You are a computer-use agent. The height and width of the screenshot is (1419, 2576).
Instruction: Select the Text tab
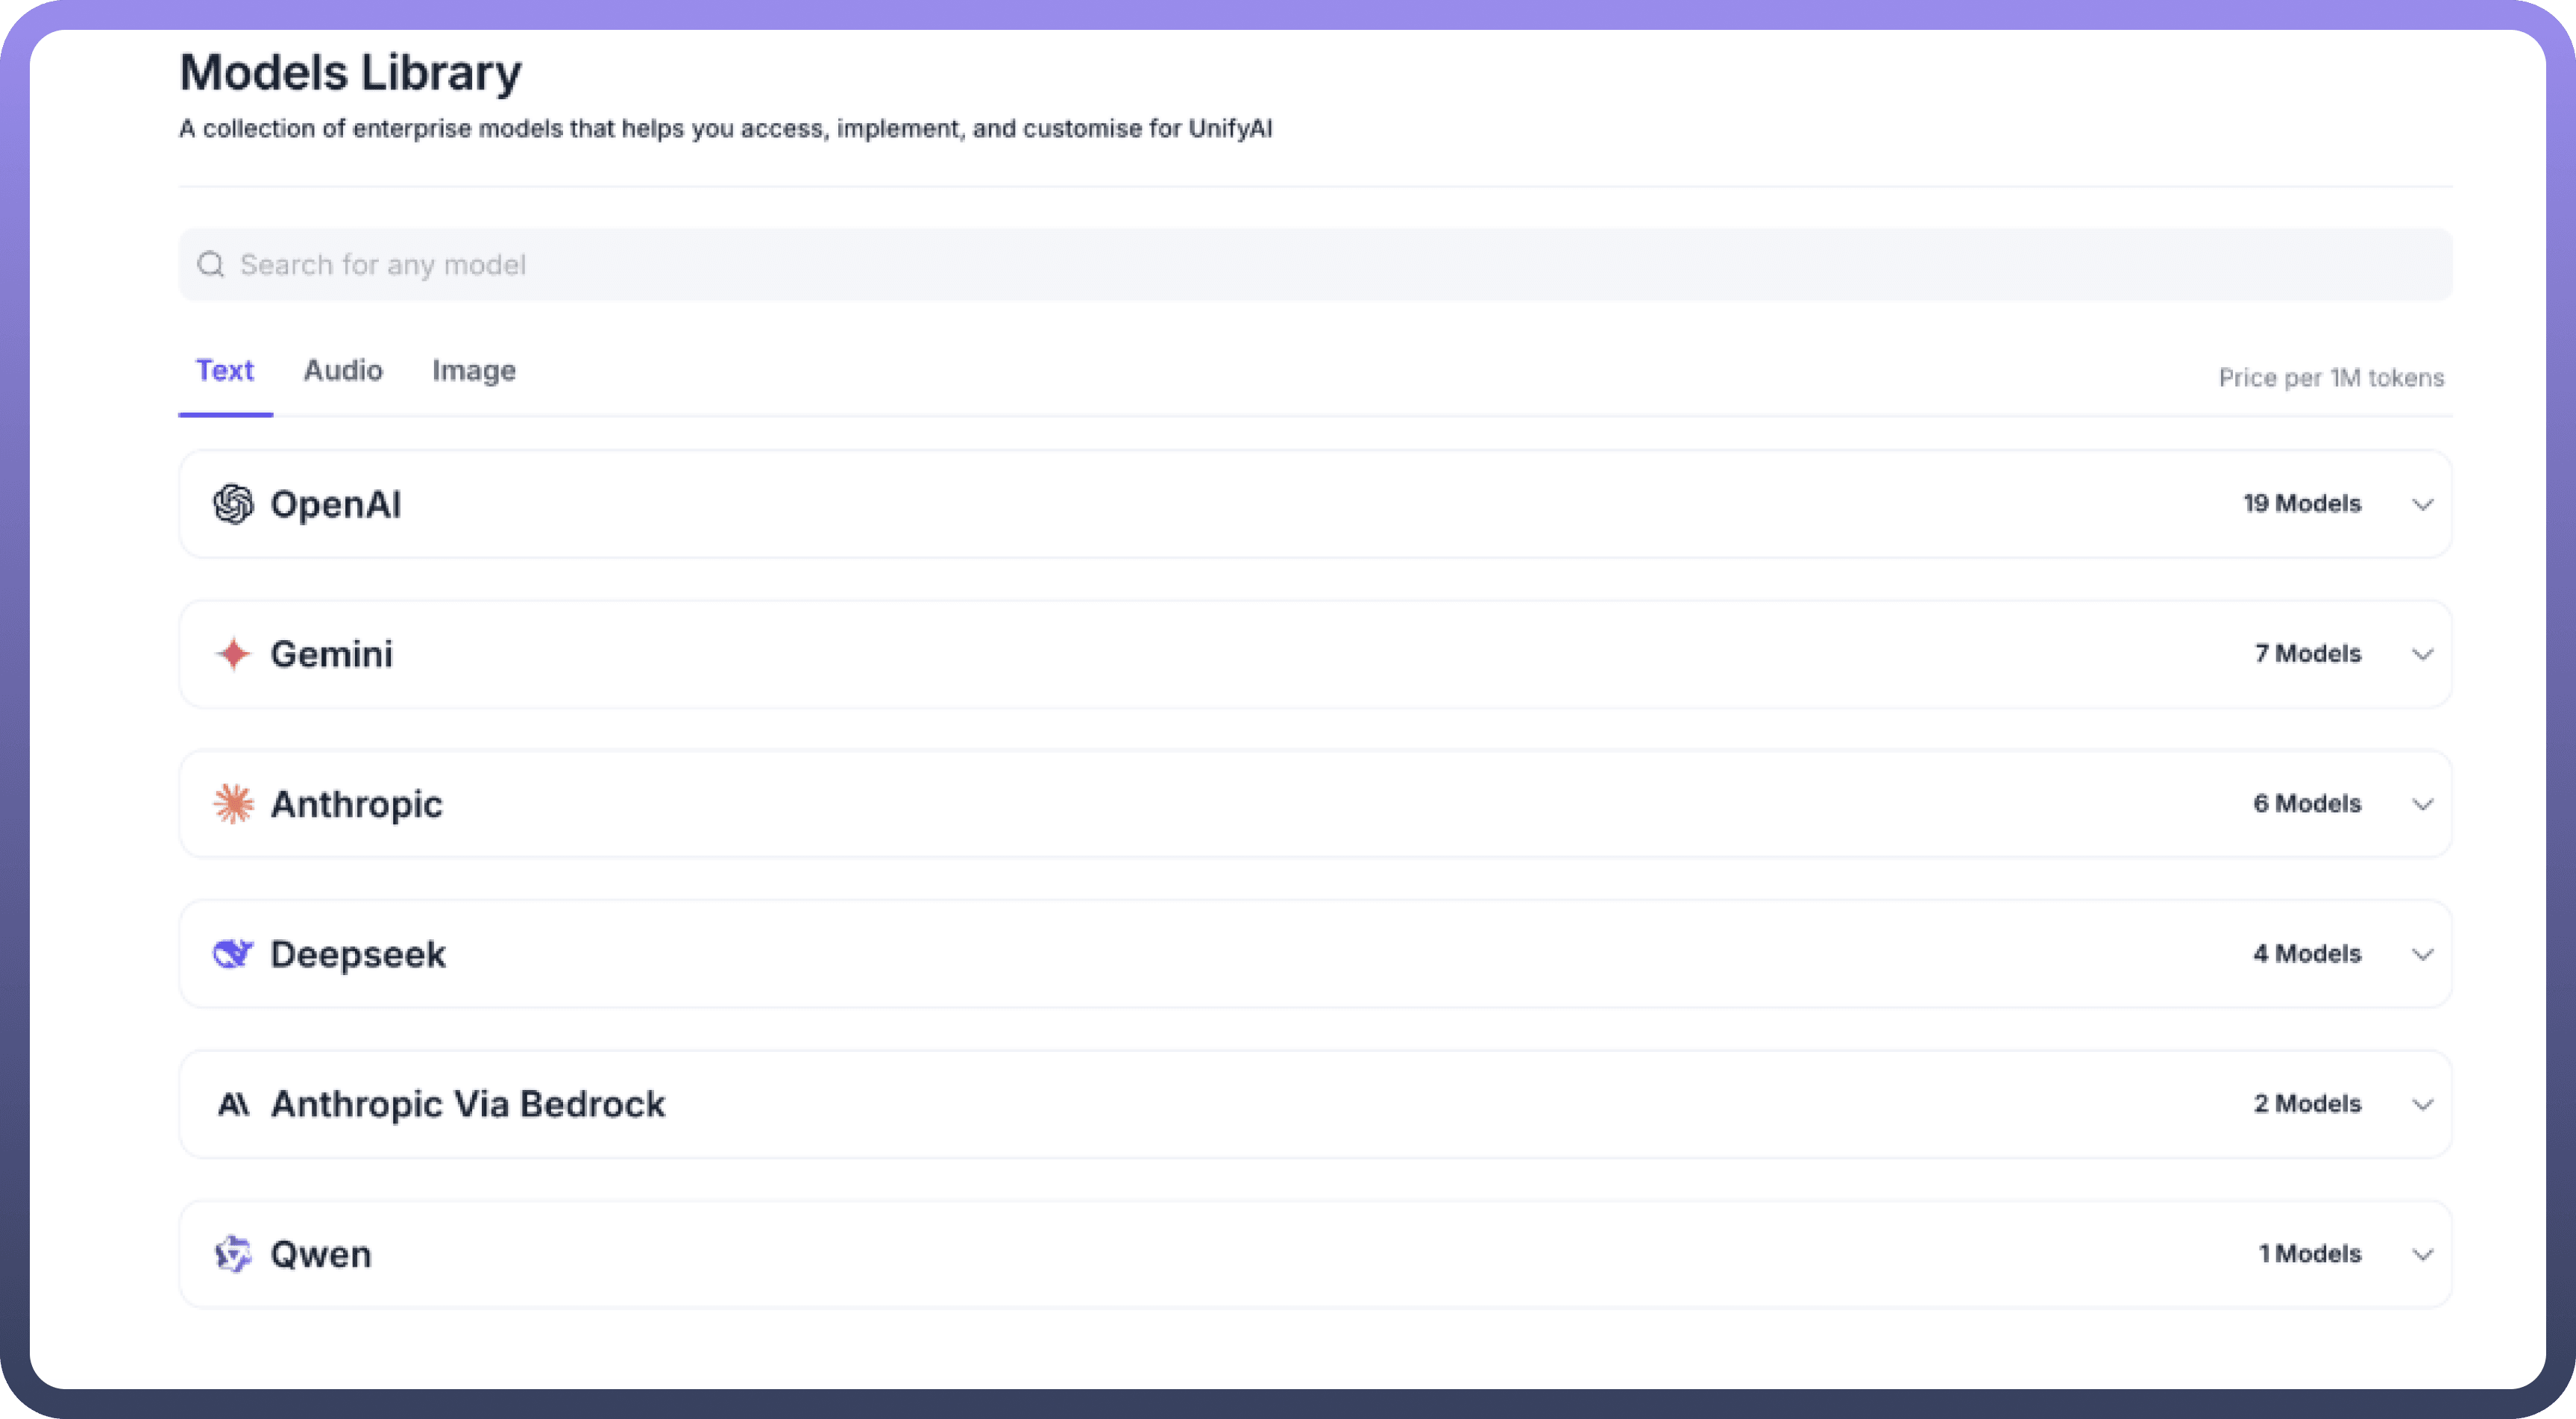(x=225, y=371)
